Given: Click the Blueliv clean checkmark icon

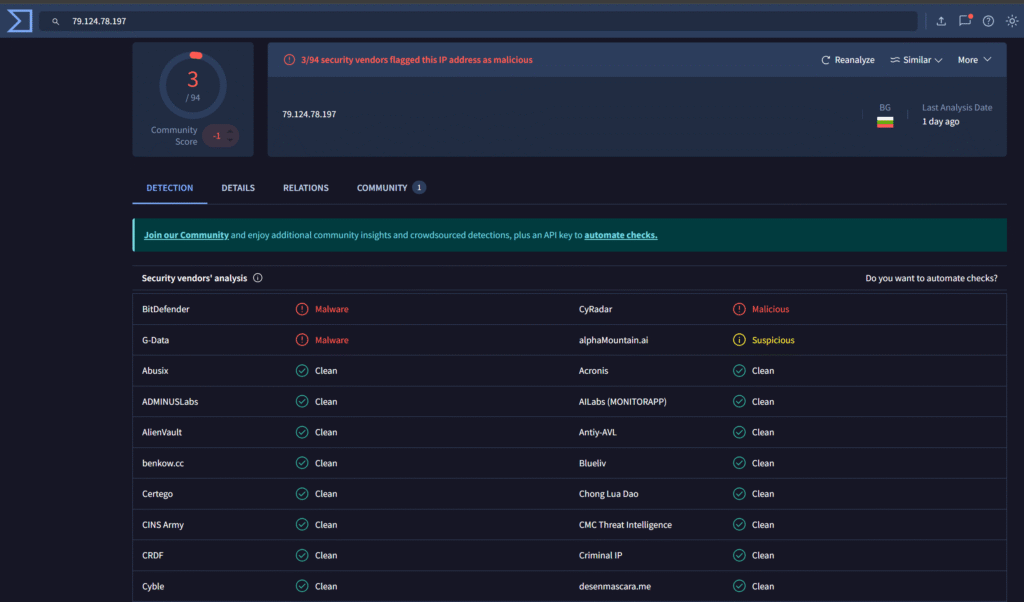Looking at the screenshot, I should pos(739,463).
